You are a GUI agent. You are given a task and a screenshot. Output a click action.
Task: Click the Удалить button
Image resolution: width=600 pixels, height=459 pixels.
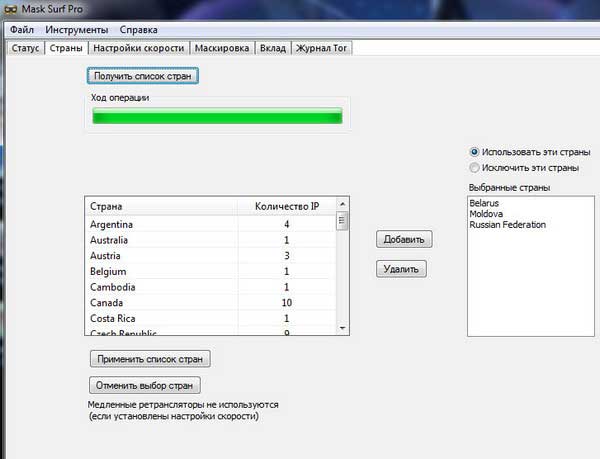click(x=402, y=268)
